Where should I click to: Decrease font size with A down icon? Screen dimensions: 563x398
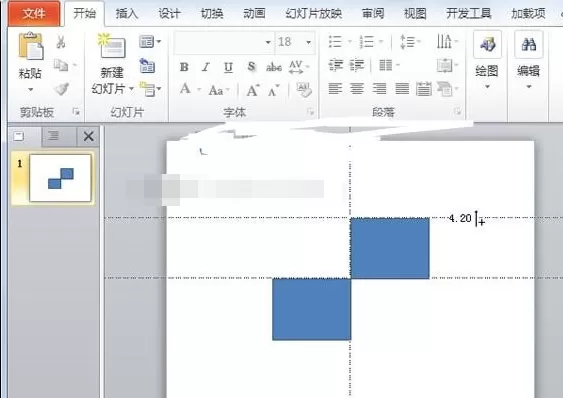tap(274, 90)
